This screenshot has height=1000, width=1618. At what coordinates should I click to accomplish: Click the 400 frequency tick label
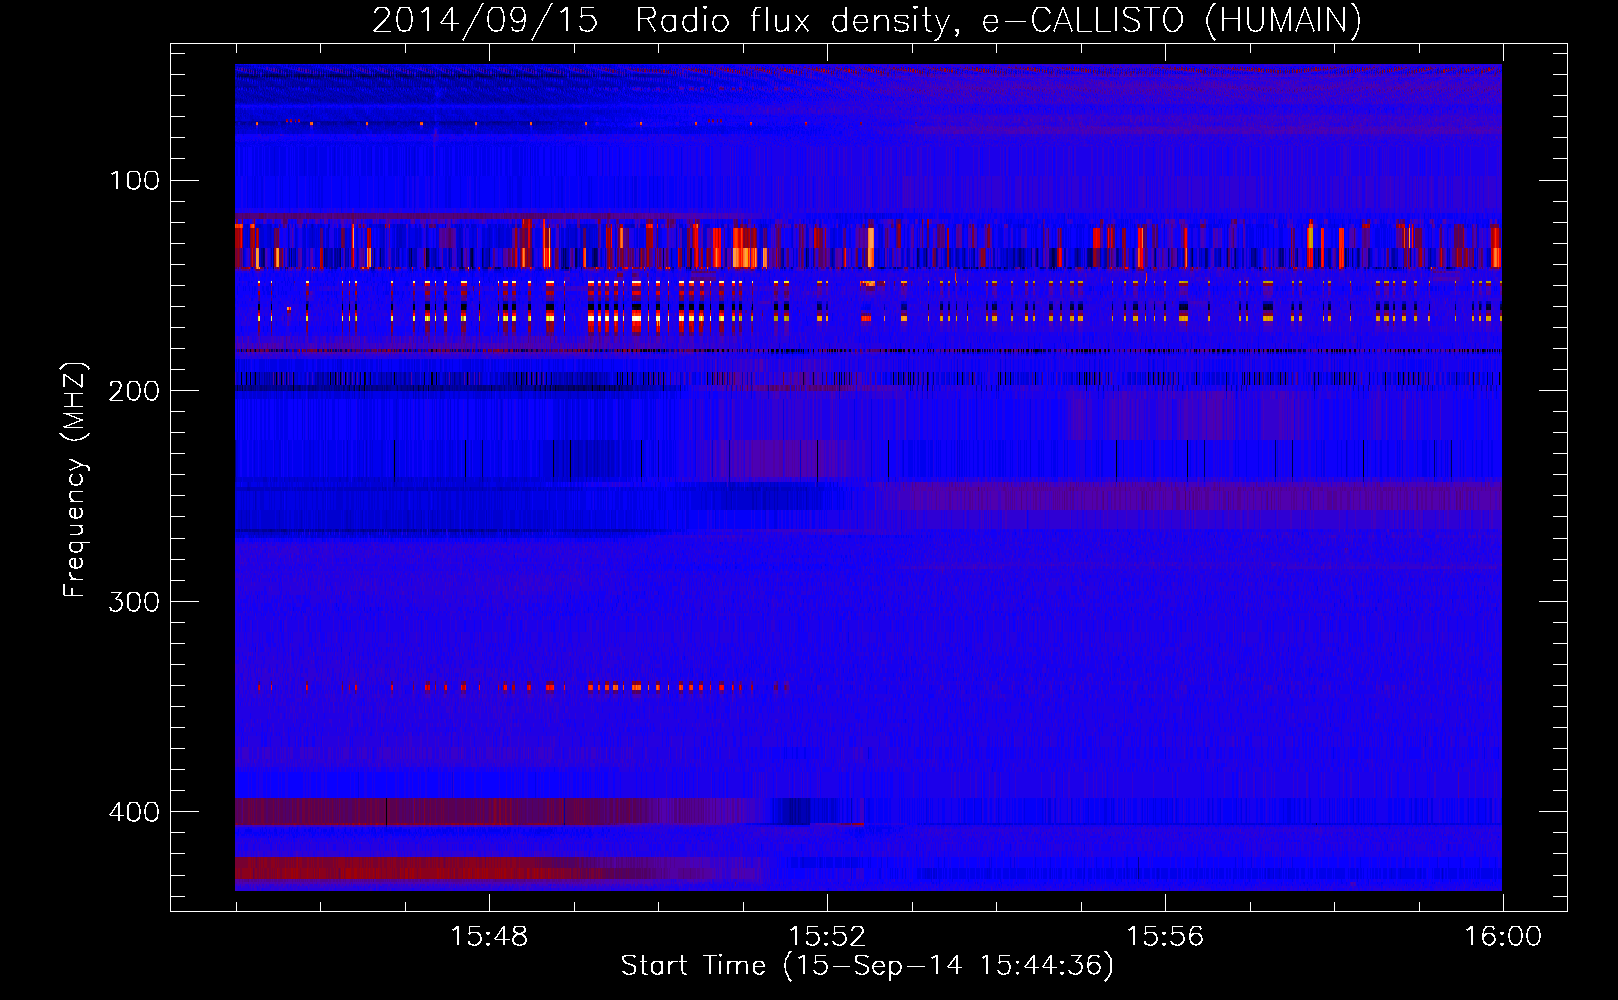click(134, 811)
